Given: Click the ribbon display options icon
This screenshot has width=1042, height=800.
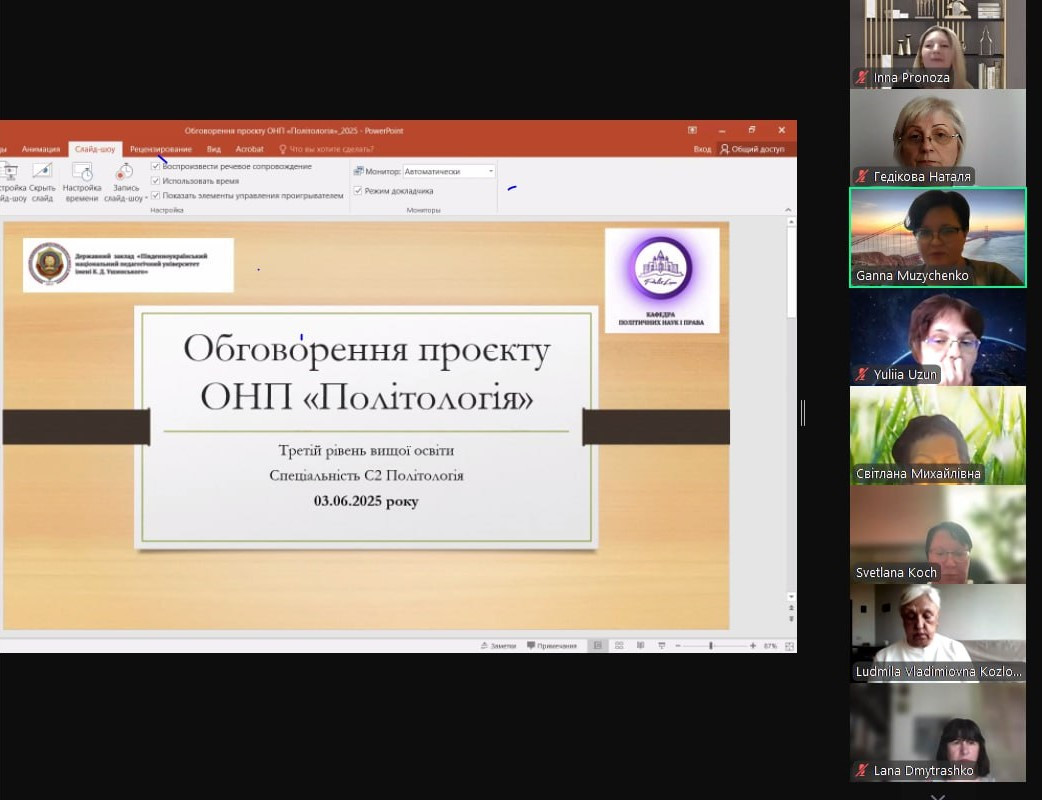Looking at the screenshot, I should click(x=692, y=130).
